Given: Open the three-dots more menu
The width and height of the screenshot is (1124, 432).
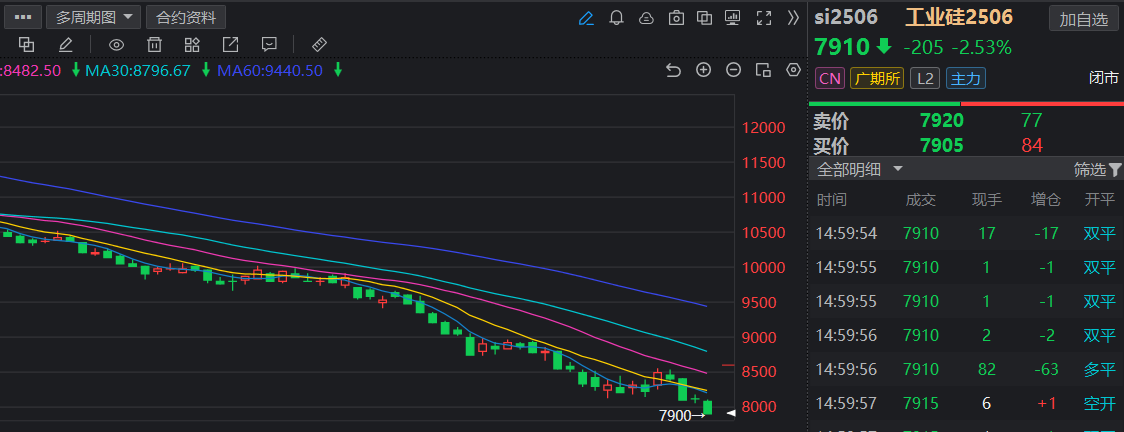Looking at the screenshot, I should [22, 17].
